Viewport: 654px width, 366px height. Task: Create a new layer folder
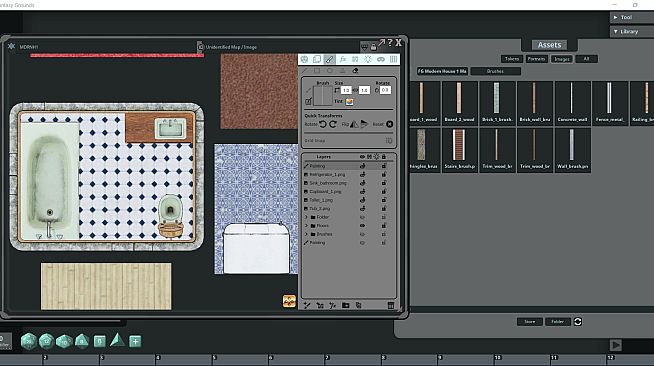click(345, 306)
